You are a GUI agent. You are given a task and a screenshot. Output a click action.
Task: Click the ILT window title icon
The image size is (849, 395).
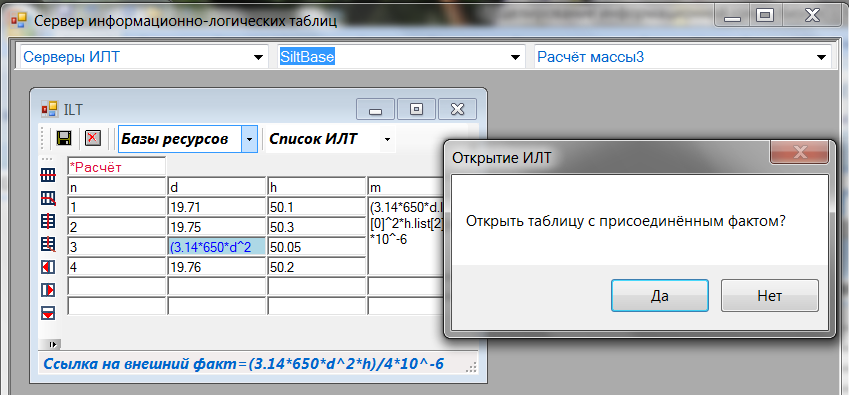(49, 110)
